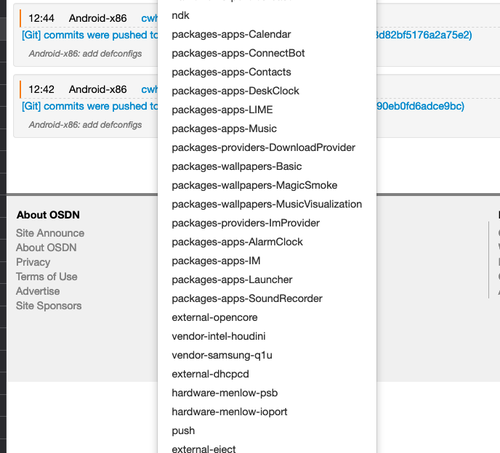
Task: Open Site Announce footer link
Action: click(x=50, y=233)
